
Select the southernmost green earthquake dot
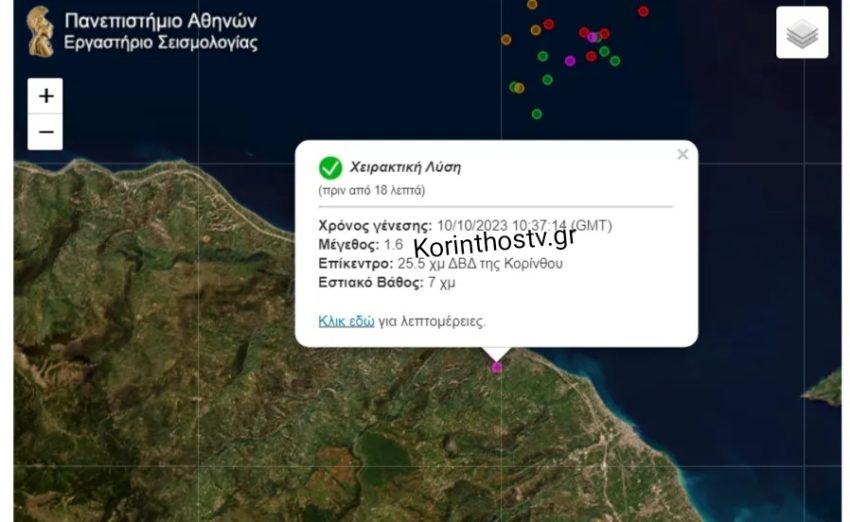[x=537, y=114]
